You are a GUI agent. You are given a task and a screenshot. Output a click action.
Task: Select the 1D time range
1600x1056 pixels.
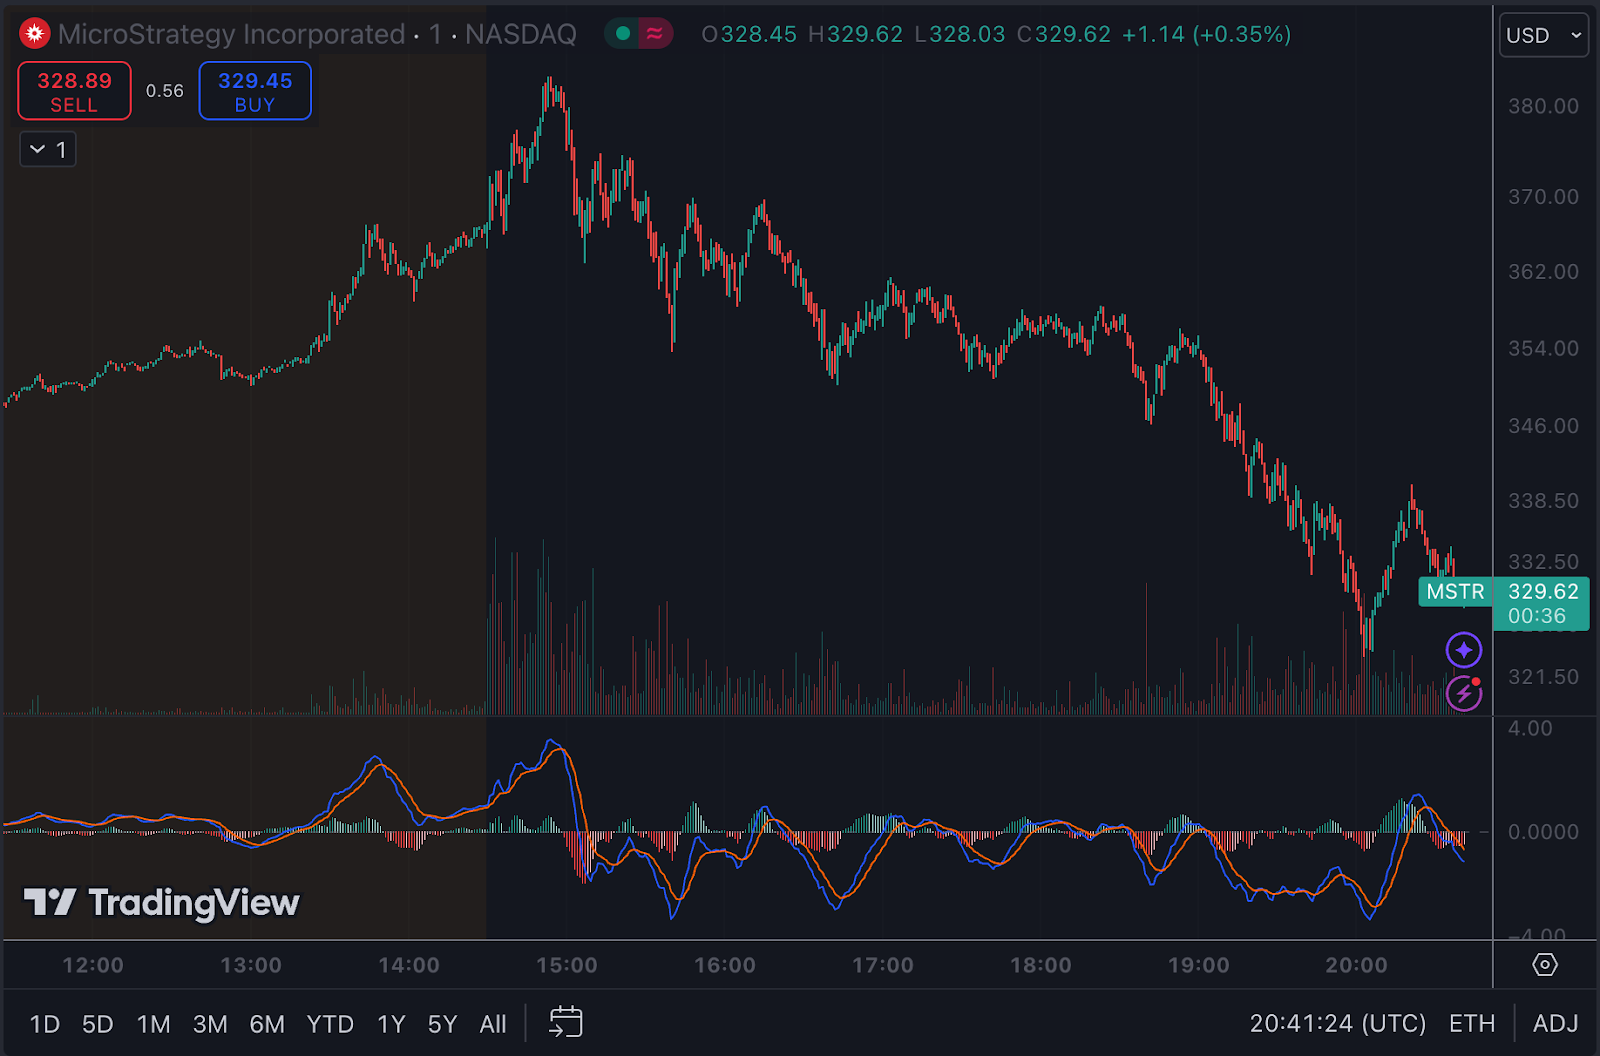(x=45, y=1024)
